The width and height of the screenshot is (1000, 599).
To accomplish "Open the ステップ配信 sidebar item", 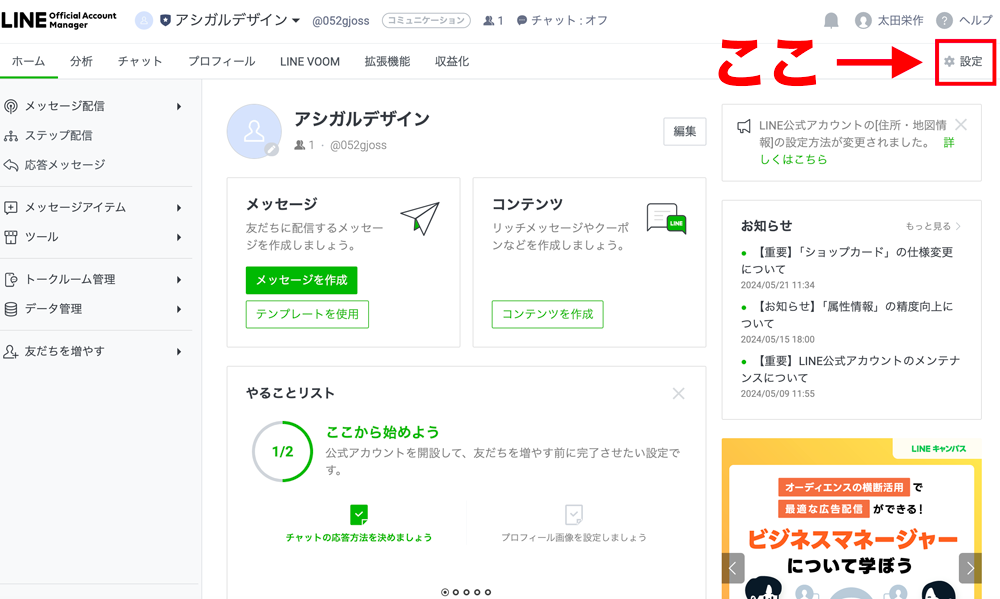I will 59,135.
